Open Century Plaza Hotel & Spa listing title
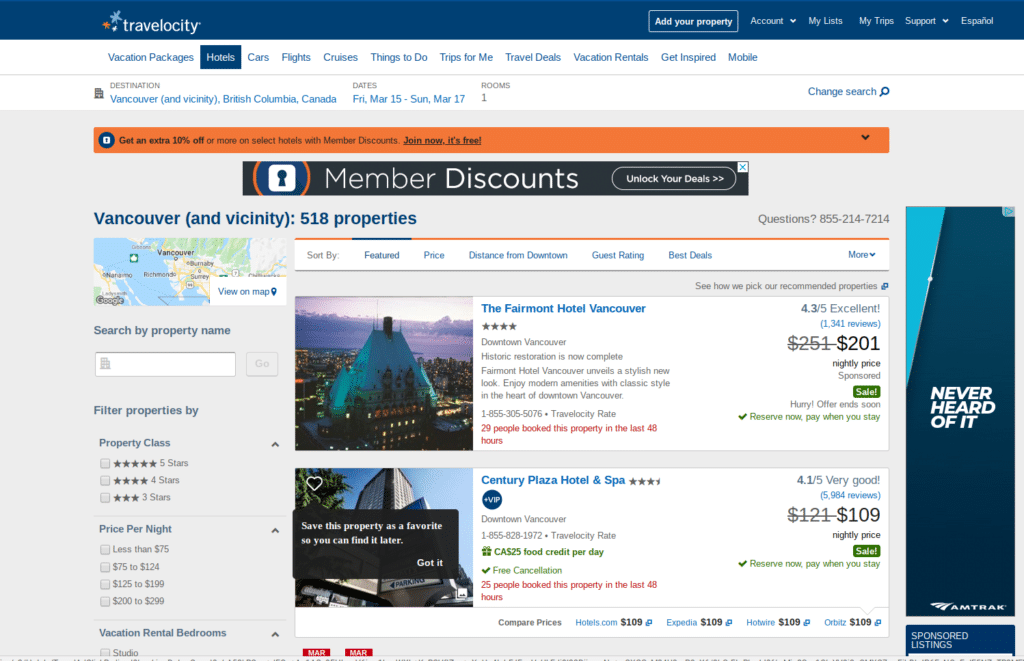The image size is (1024, 661). tap(553, 480)
